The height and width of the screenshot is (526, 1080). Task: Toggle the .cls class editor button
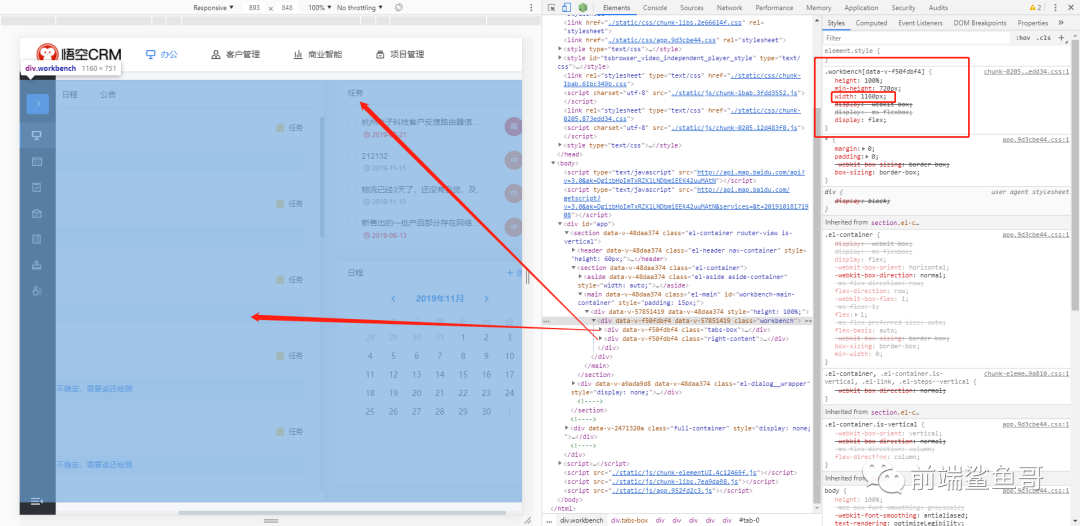(x=1045, y=38)
